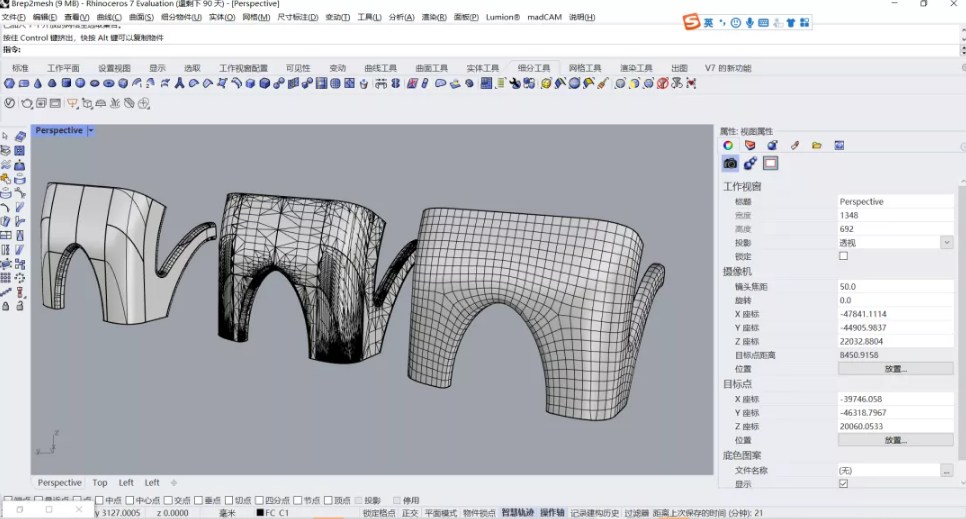The width and height of the screenshot is (966, 519).
Task: Click the funnel filter icon in second toolbar
Action: pyautogui.click(x=72, y=103)
